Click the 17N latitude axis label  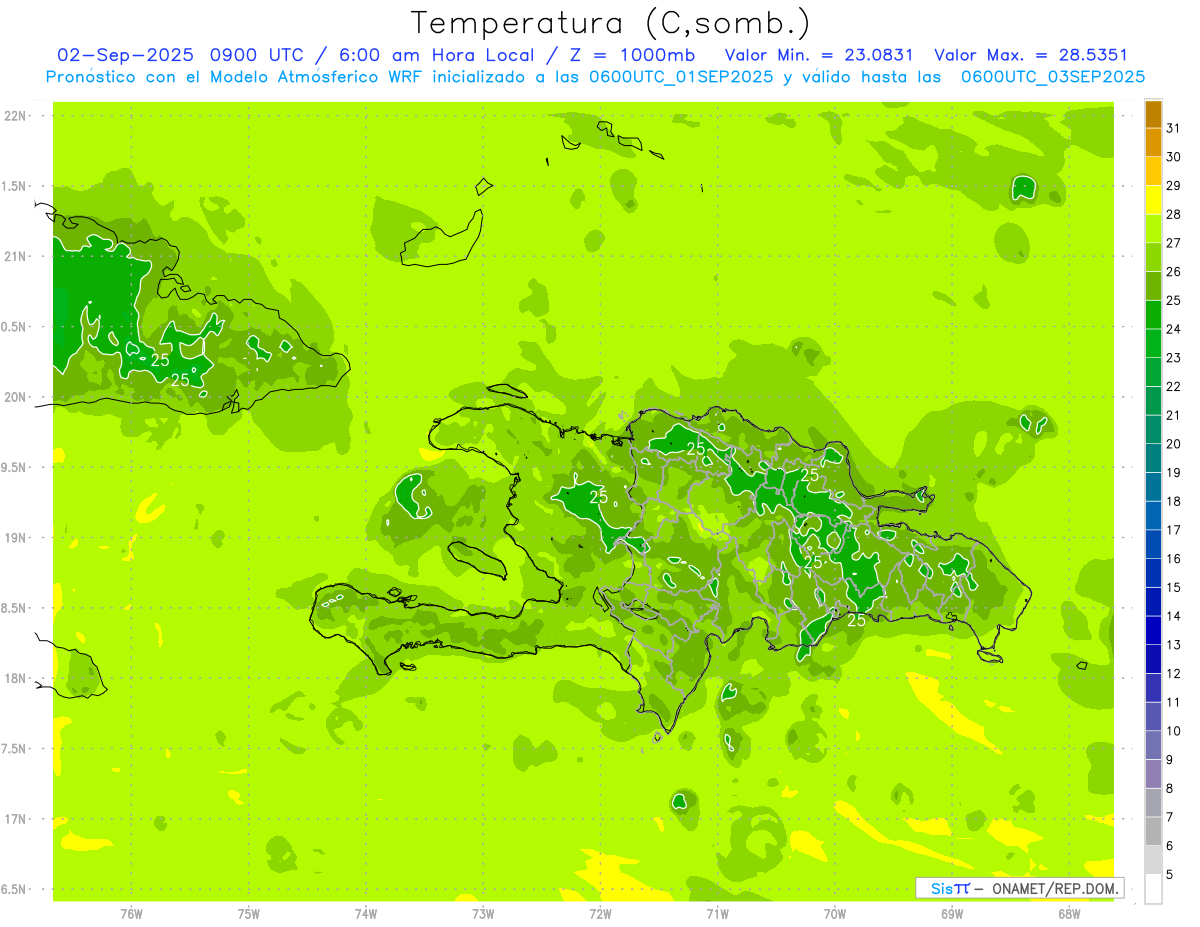16,819
